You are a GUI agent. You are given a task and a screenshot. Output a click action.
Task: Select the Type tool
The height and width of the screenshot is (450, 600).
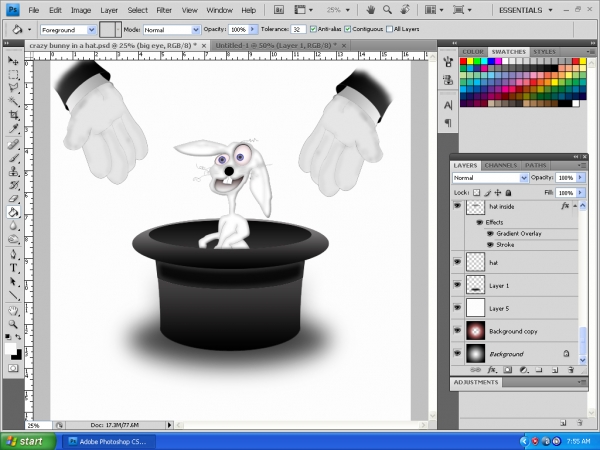pos(13,268)
